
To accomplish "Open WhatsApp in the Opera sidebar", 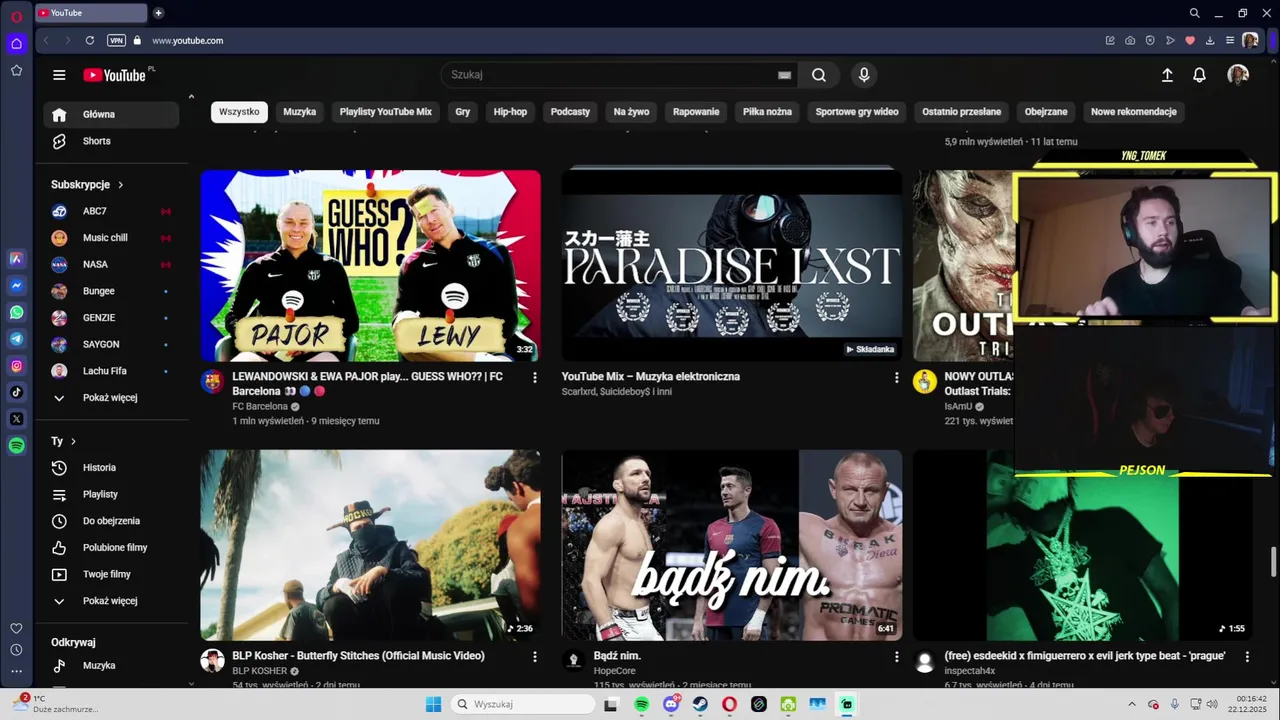I will [16, 312].
